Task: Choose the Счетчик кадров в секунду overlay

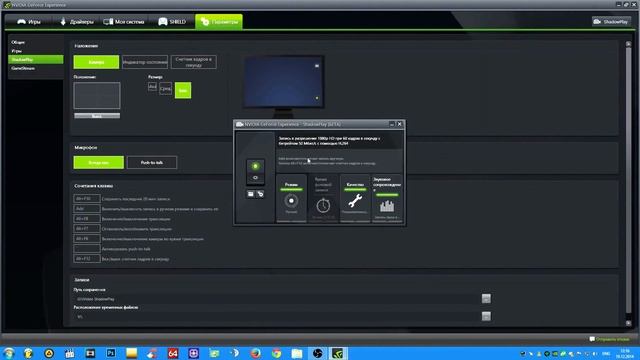Action: [193, 62]
